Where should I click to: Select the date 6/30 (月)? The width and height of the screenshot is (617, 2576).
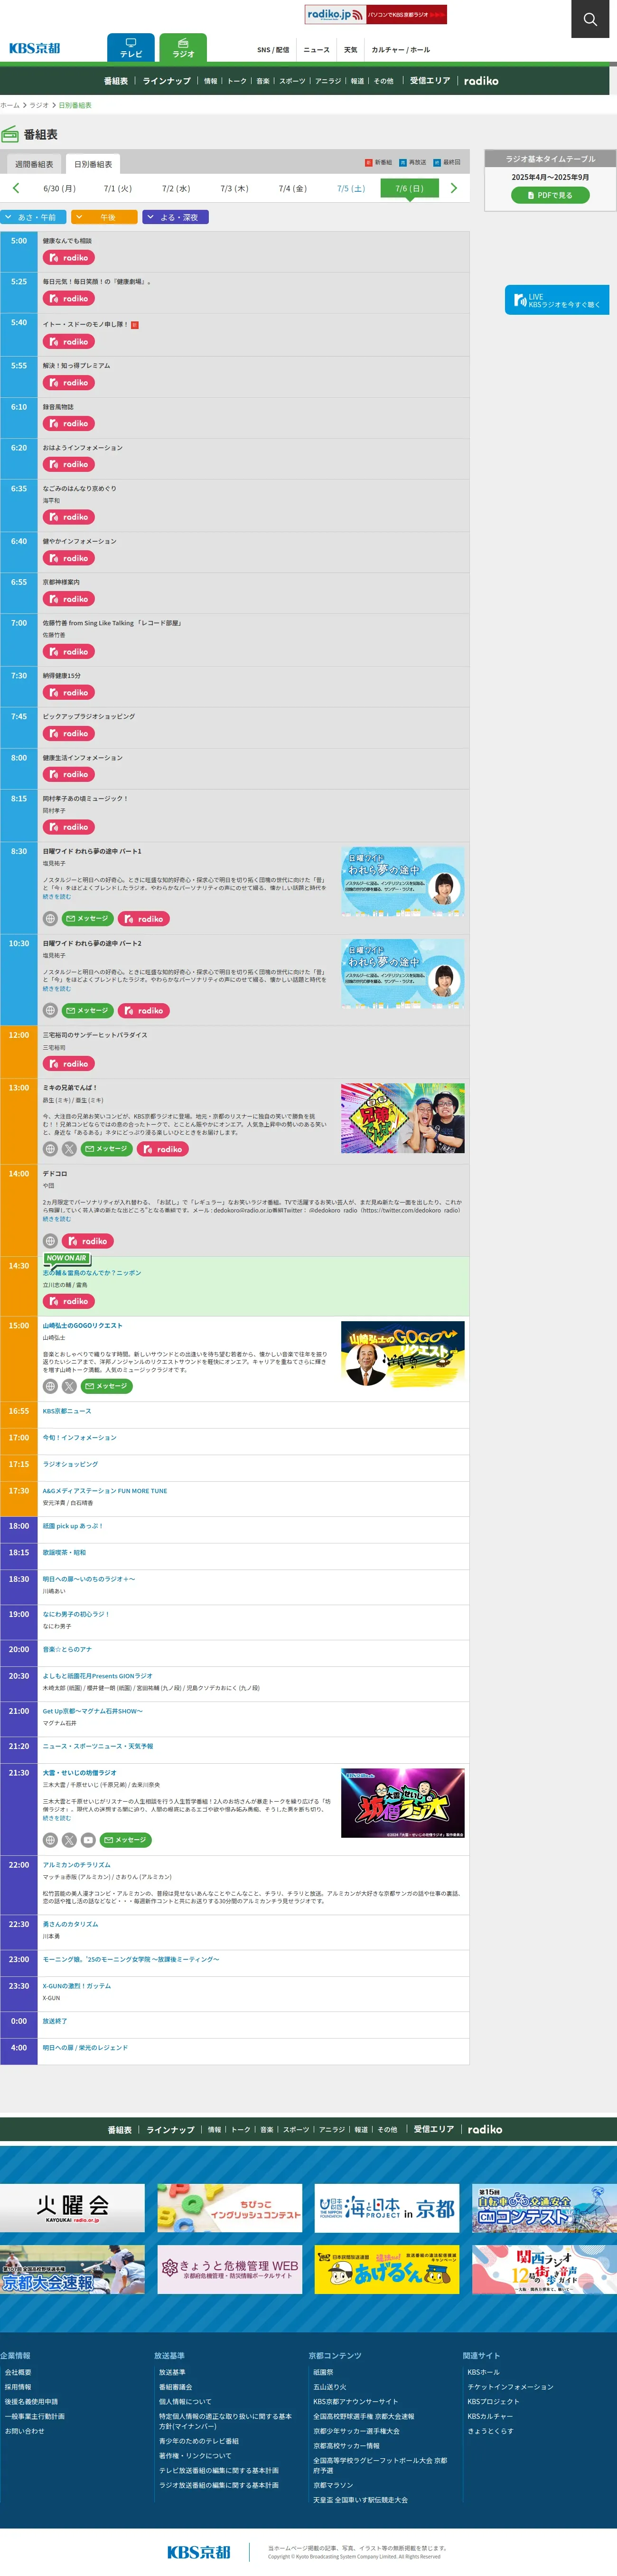[x=59, y=188]
